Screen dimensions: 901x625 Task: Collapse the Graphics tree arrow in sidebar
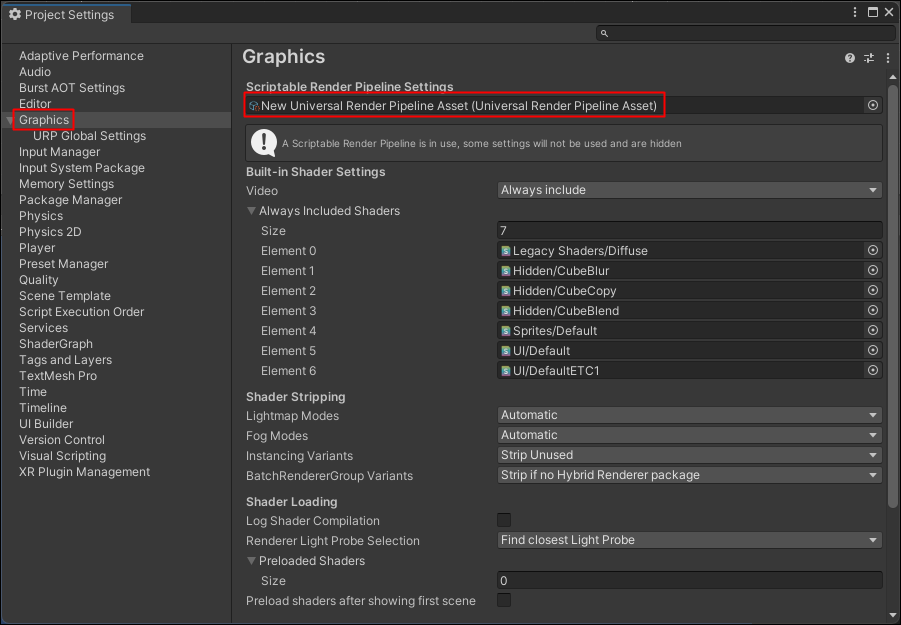click(9, 120)
